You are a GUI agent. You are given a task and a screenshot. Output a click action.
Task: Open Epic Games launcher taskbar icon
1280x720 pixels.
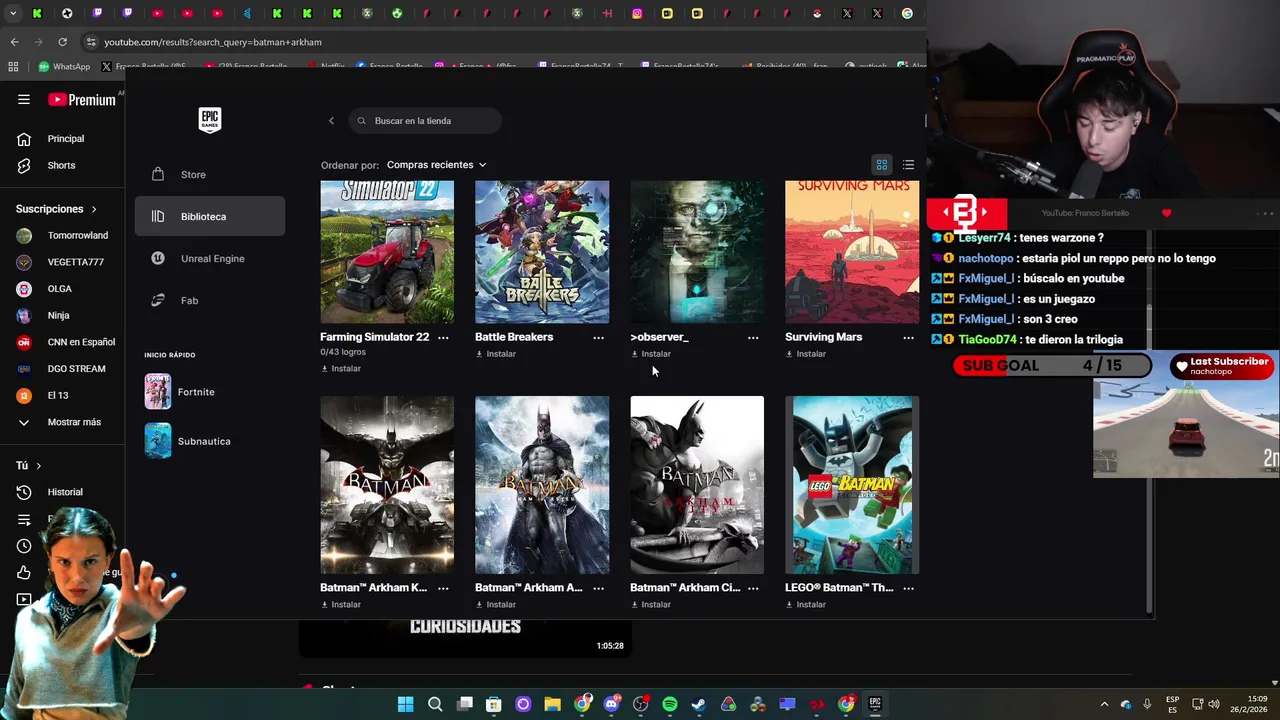pos(875,704)
